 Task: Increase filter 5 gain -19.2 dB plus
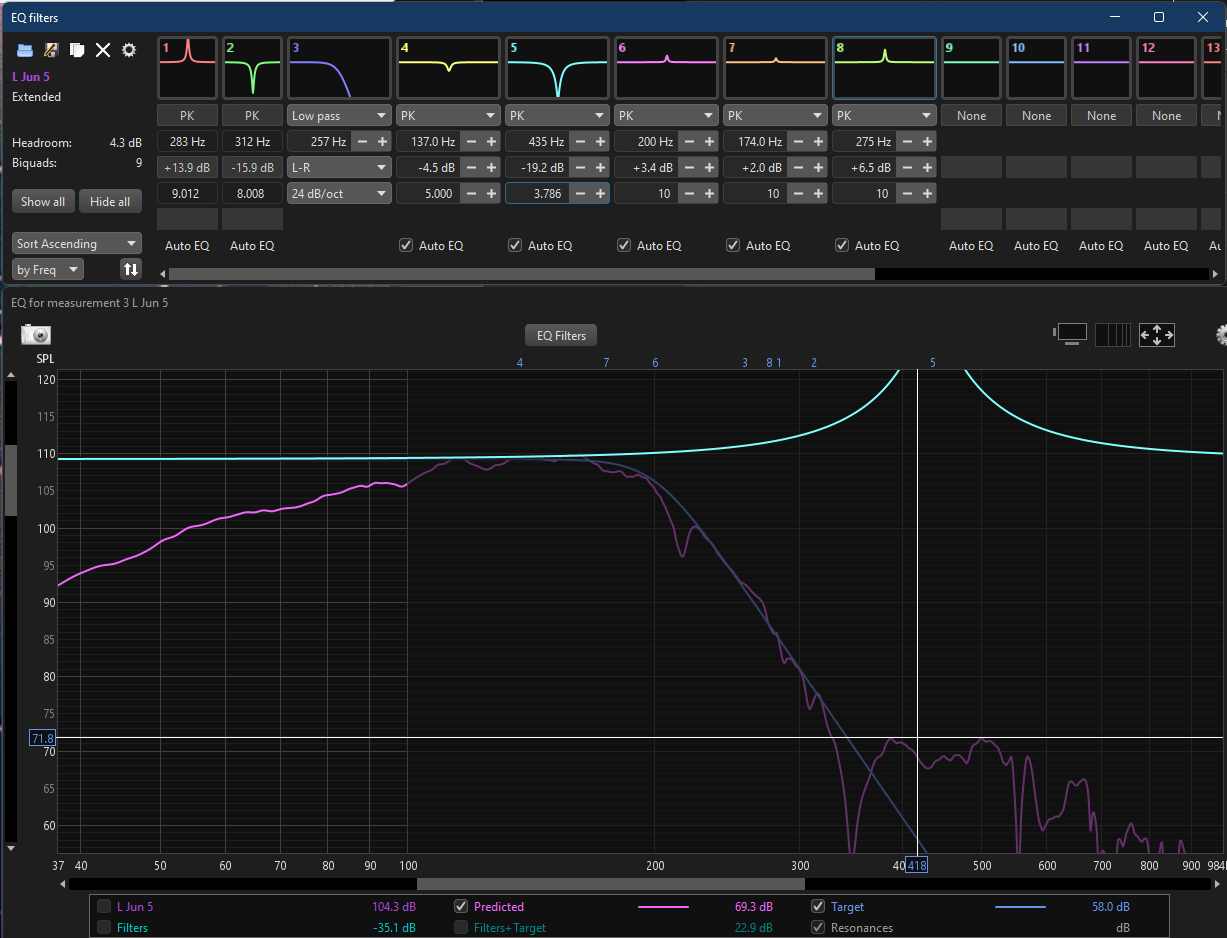click(x=601, y=168)
